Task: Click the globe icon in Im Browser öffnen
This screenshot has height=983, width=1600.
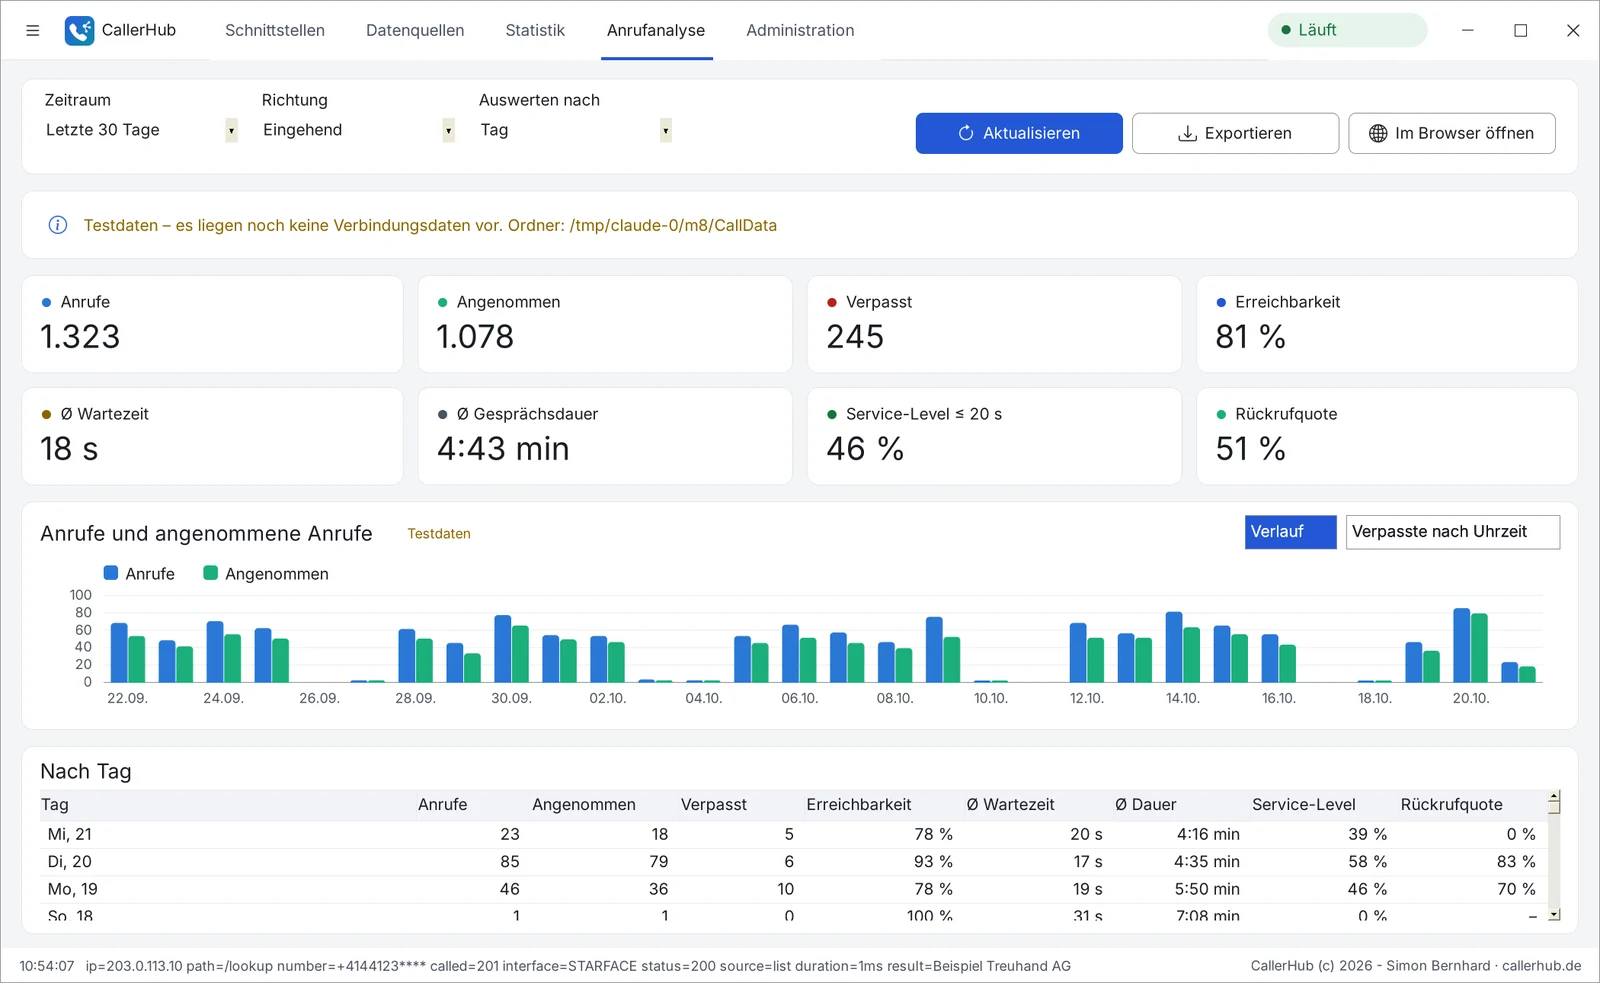Action: tap(1378, 133)
